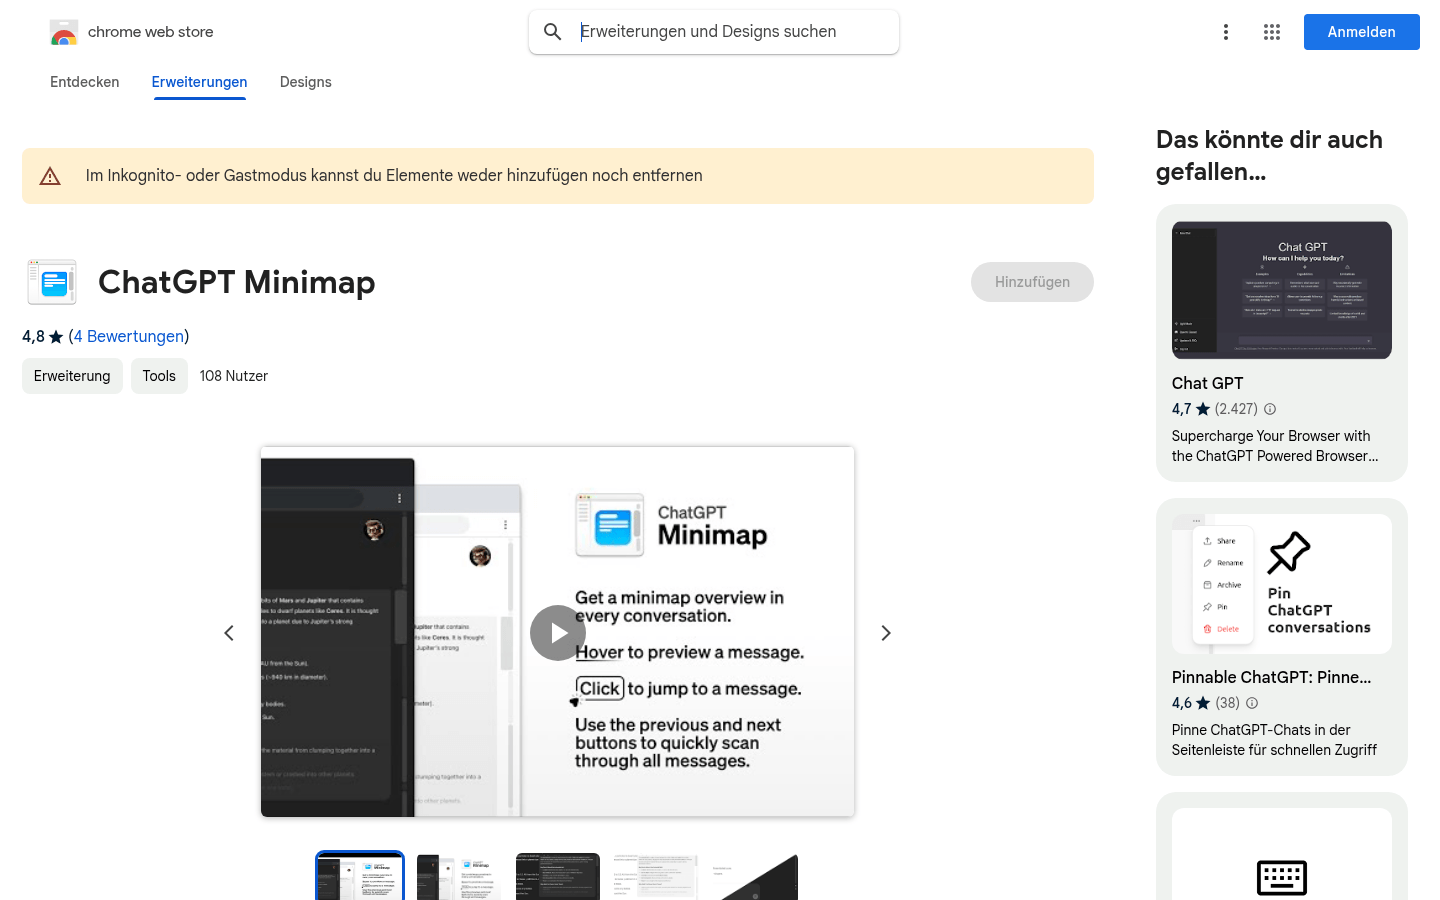Click the greyed Hinzufügen button
The image size is (1440, 900).
(1032, 282)
